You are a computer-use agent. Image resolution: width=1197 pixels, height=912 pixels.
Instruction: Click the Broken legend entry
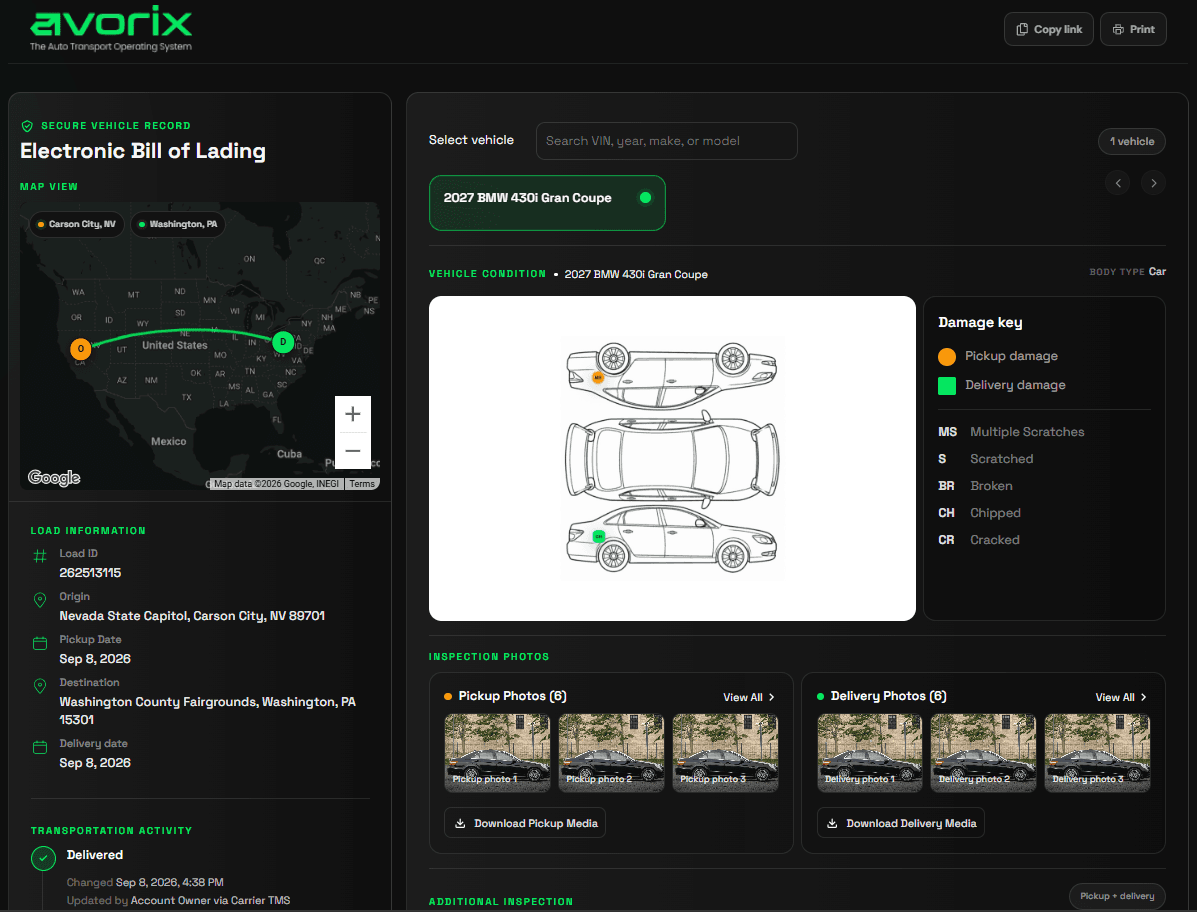click(976, 485)
